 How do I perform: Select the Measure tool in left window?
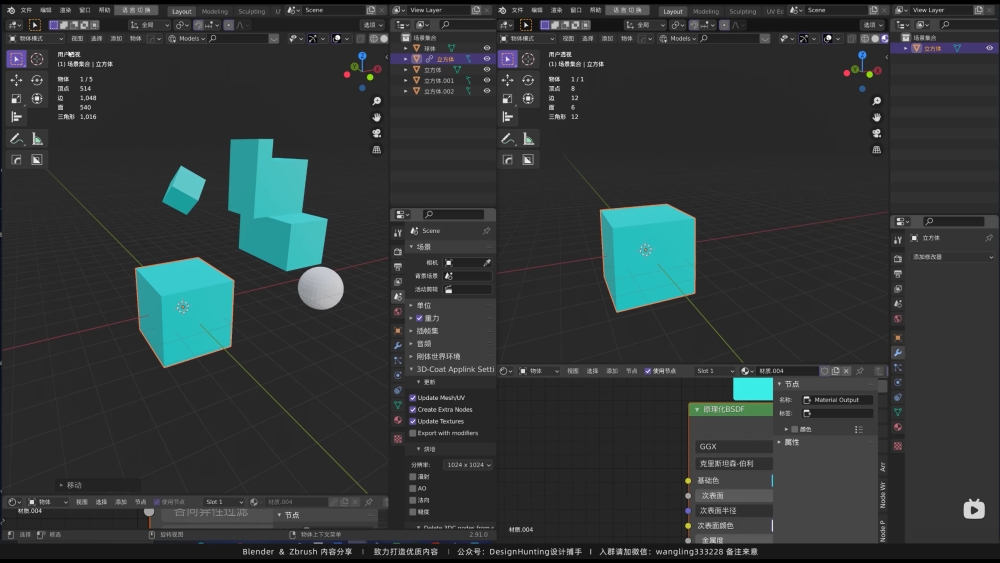(x=37, y=139)
